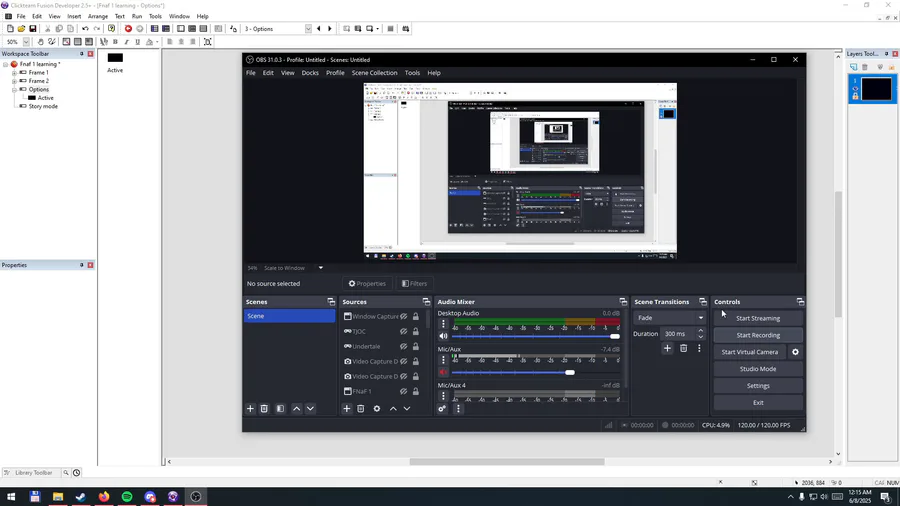Expand Frame 1 in the workspace tree
Screen dimensions: 900x506
pyautogui.click(x=14, y=73)
